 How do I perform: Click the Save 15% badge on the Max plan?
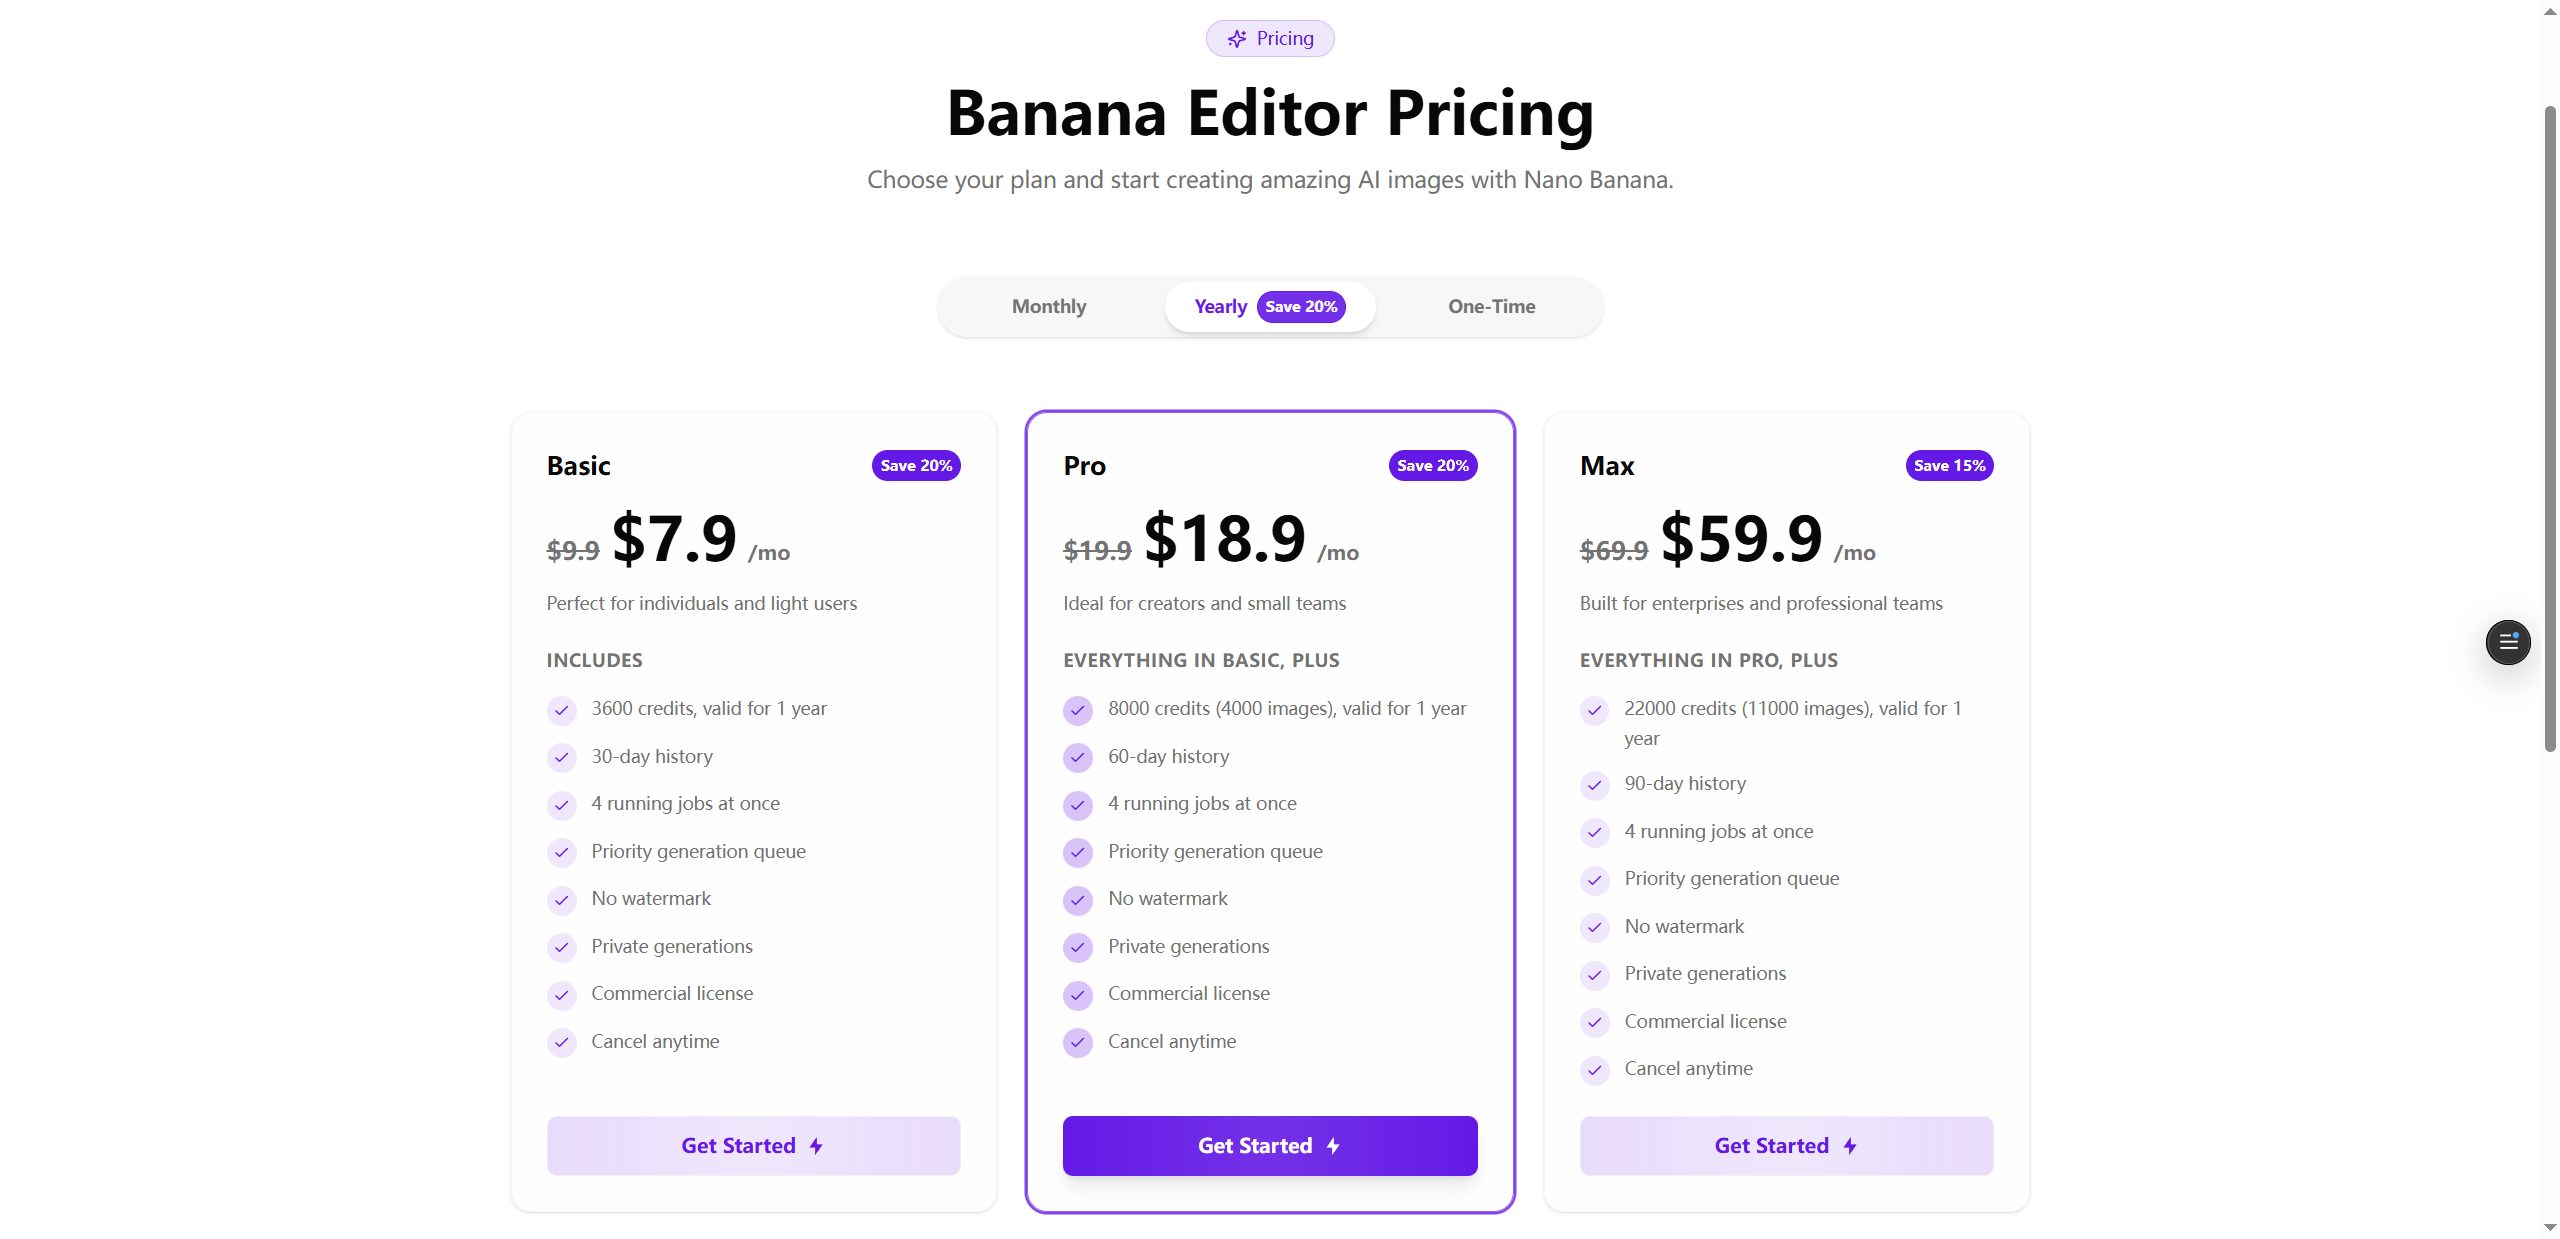point(1948,465)
